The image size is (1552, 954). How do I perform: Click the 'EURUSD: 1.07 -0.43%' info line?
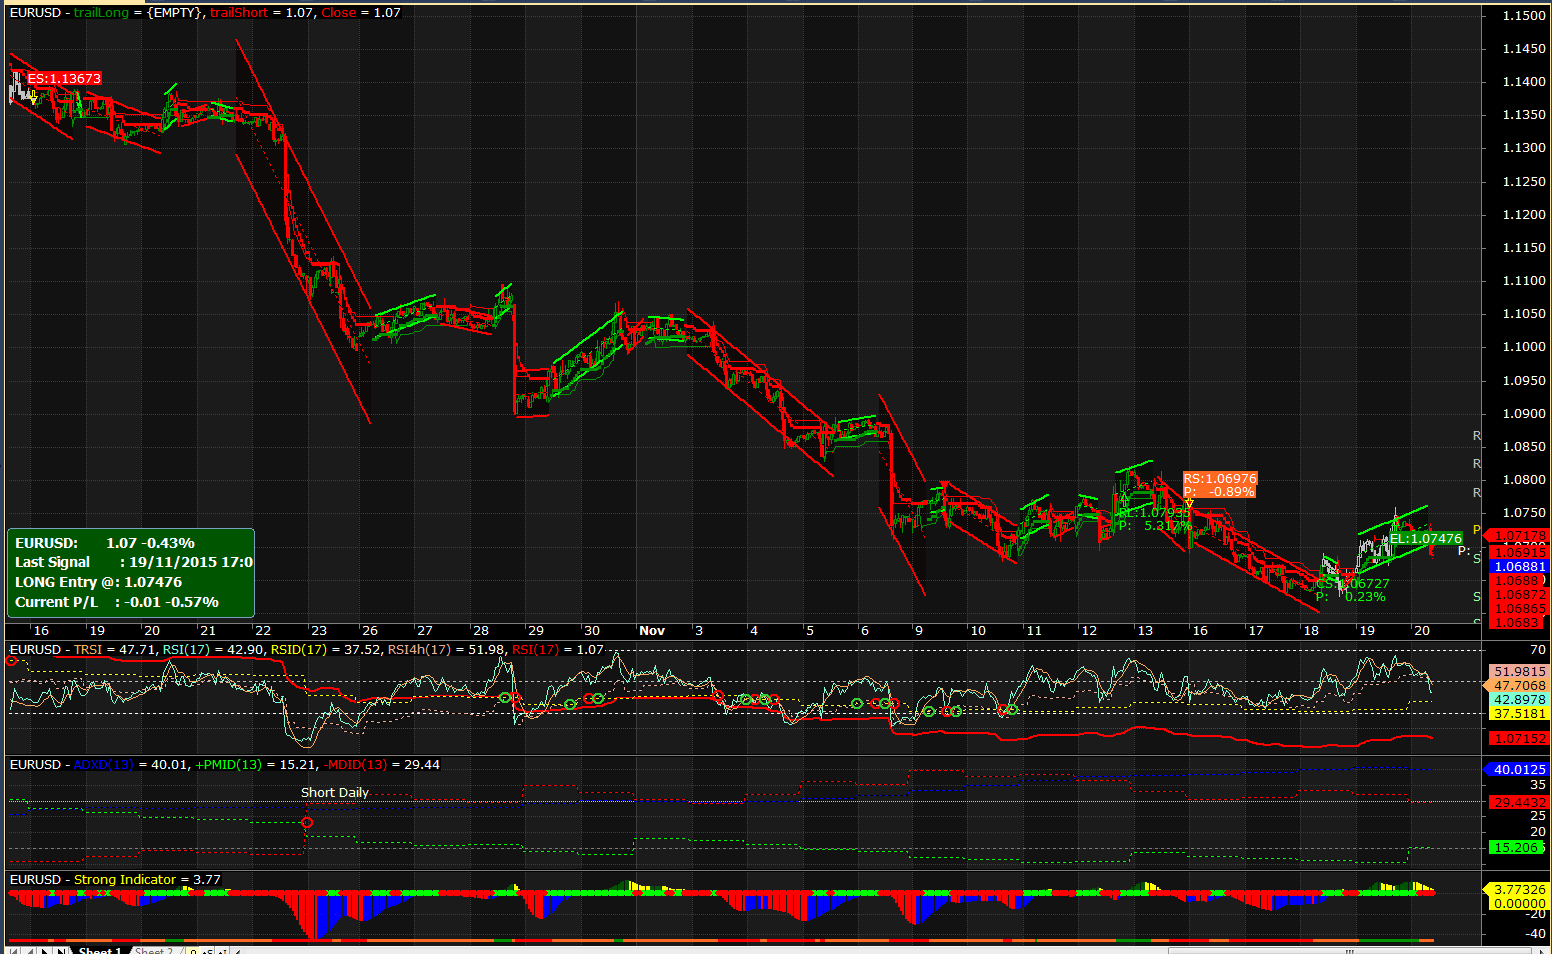105,543
